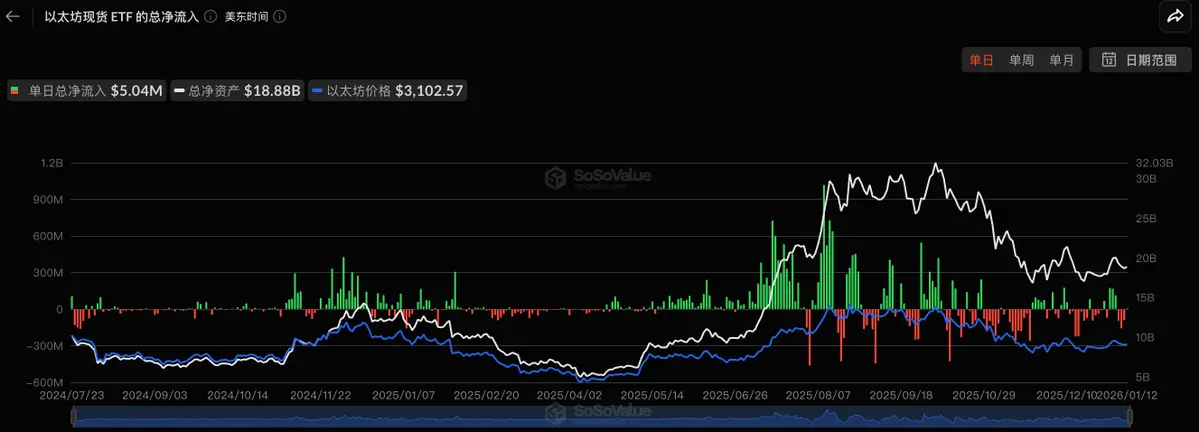
Task: Click the 900M left axis label
Action: (48, 200)
